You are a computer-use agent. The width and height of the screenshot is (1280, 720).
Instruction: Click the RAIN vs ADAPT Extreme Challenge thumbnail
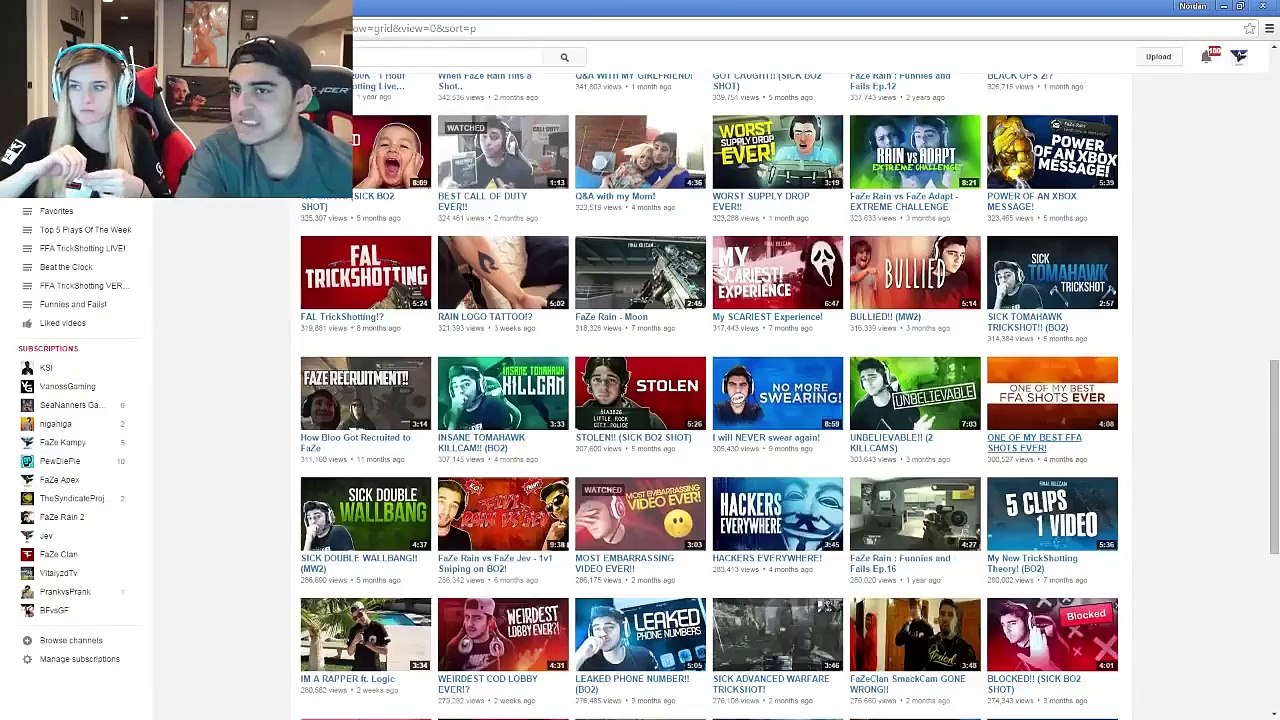[915, 152]
